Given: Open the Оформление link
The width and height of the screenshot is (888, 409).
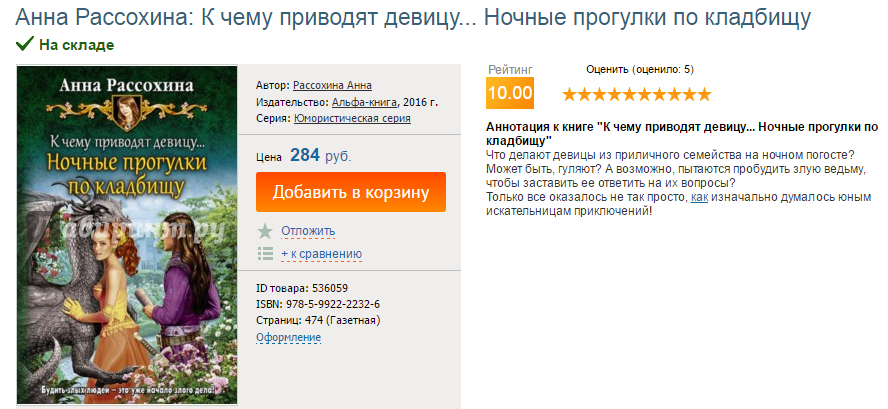Looking at the screenshot, I should coord(288,337).
